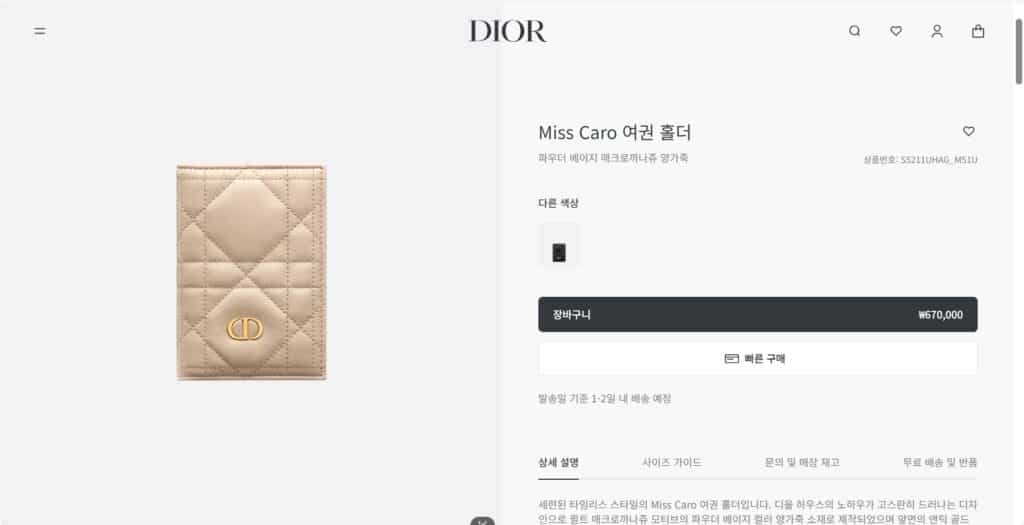Open the hamburger navigation menu

click(40, 31)
